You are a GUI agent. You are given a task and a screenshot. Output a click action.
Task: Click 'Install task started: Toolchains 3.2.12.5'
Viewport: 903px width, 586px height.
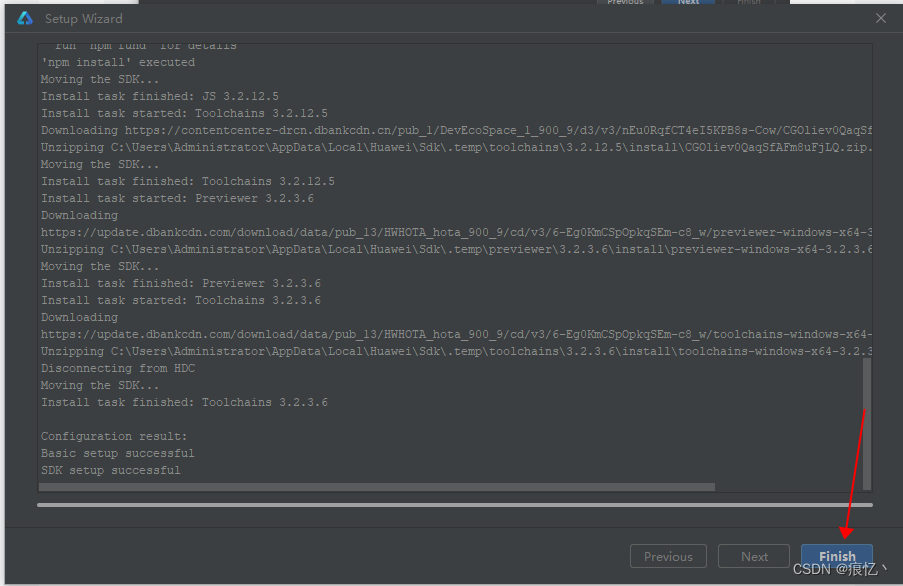tap(184, 113)
